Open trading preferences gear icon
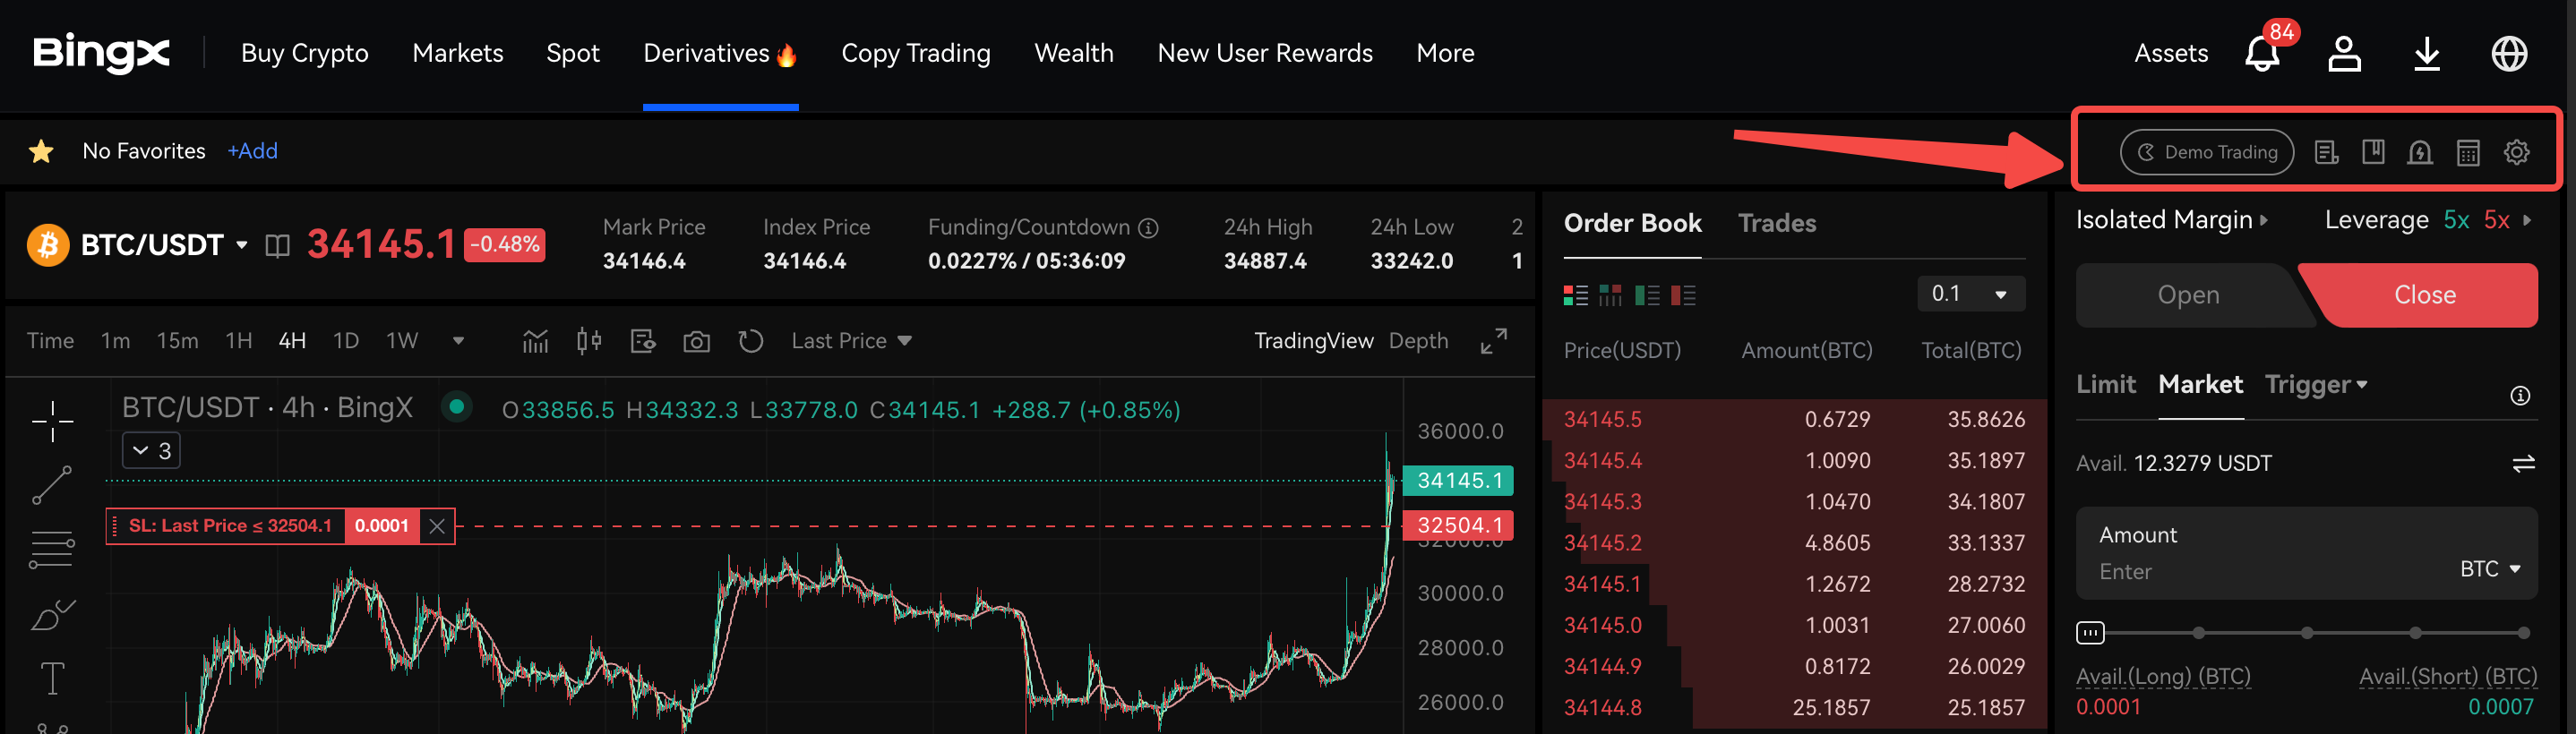Viewport: 2576px width, 734px height. click(x=2516, y=152)
